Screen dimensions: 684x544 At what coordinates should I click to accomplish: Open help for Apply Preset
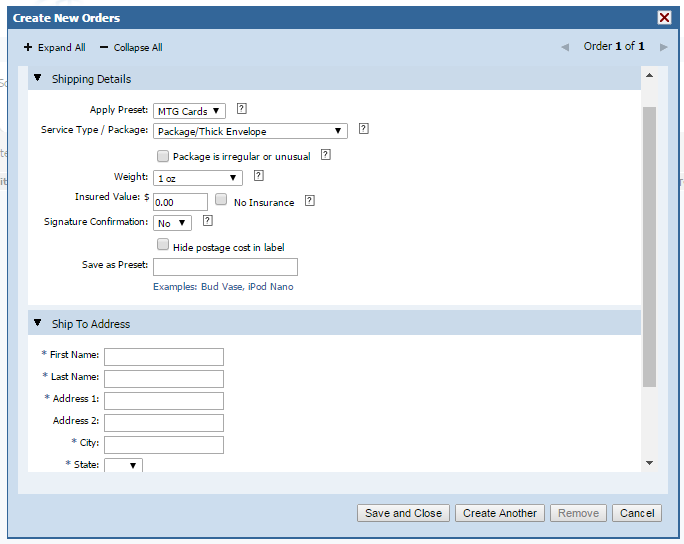click(x=241, y=109)
